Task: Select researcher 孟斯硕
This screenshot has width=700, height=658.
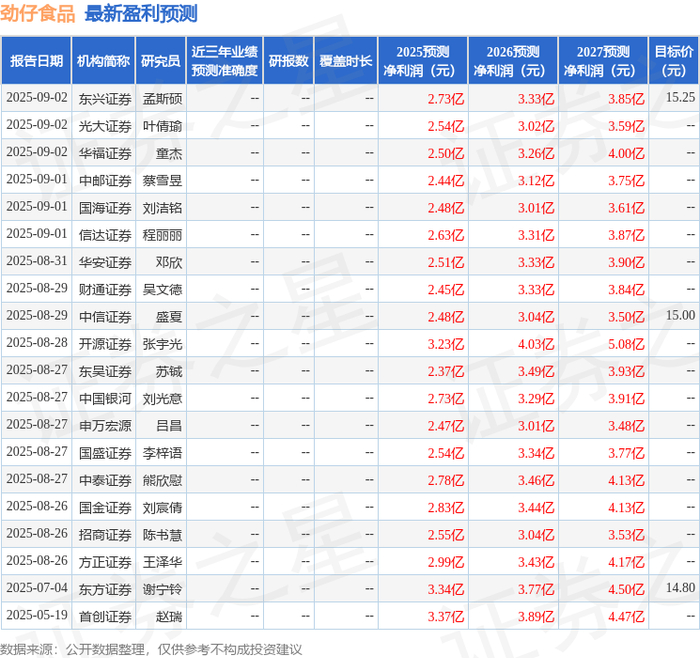Action: (x=162, y=99)
